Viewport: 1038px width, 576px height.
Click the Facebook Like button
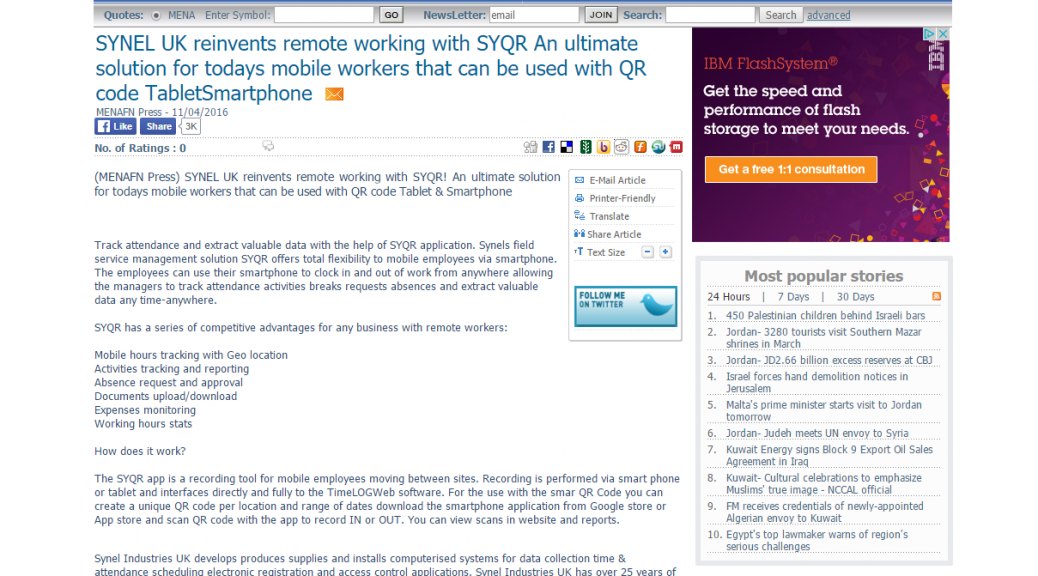pyautogui.click(x=115, y=127)
